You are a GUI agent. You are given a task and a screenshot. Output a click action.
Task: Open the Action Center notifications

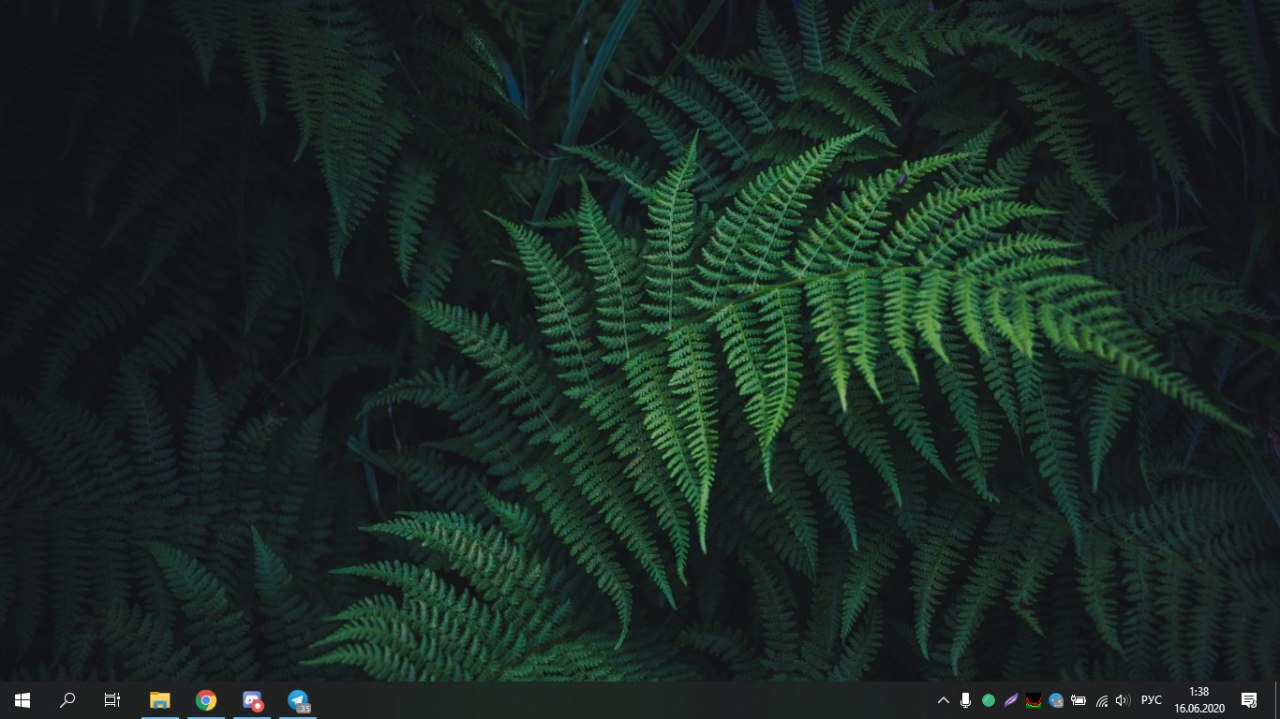click(x=1249, y=700)
